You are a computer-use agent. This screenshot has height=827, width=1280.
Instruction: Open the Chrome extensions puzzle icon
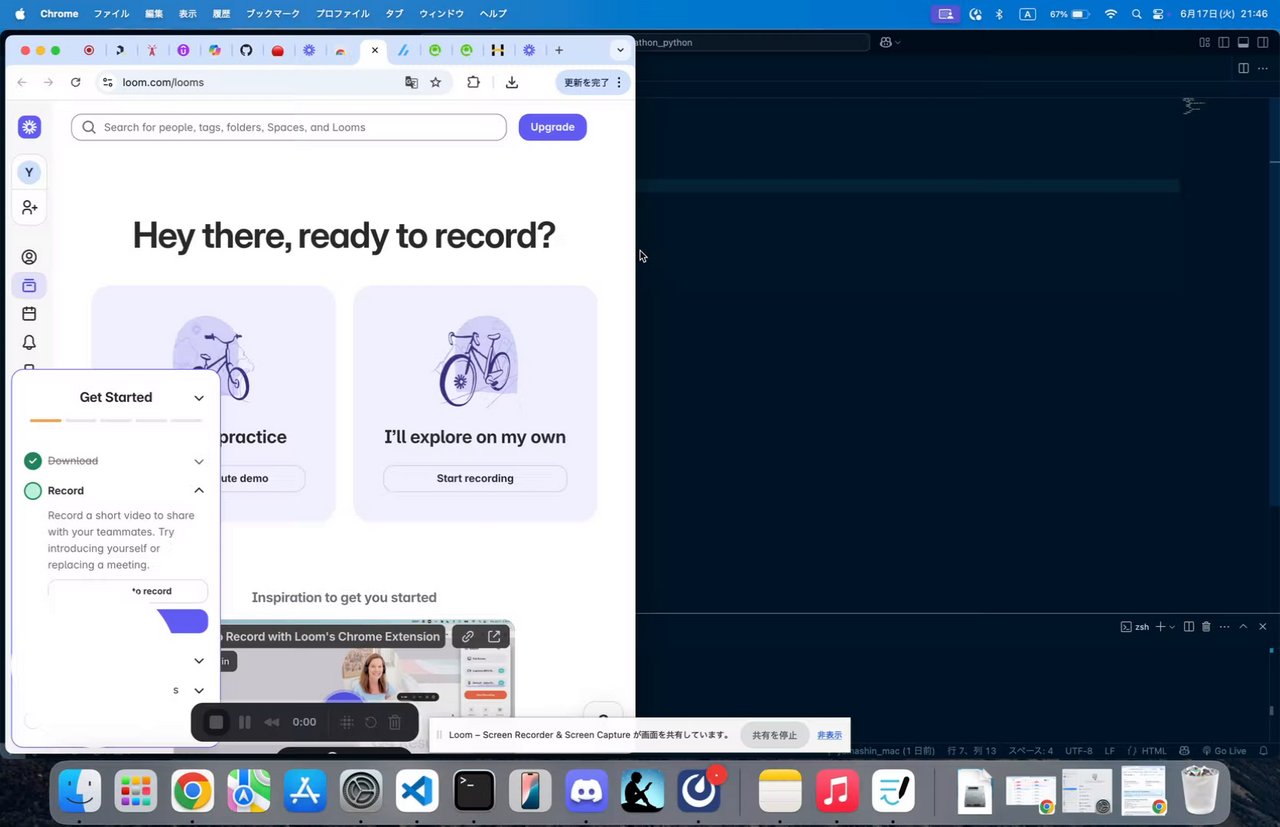(x=474, y=82)
